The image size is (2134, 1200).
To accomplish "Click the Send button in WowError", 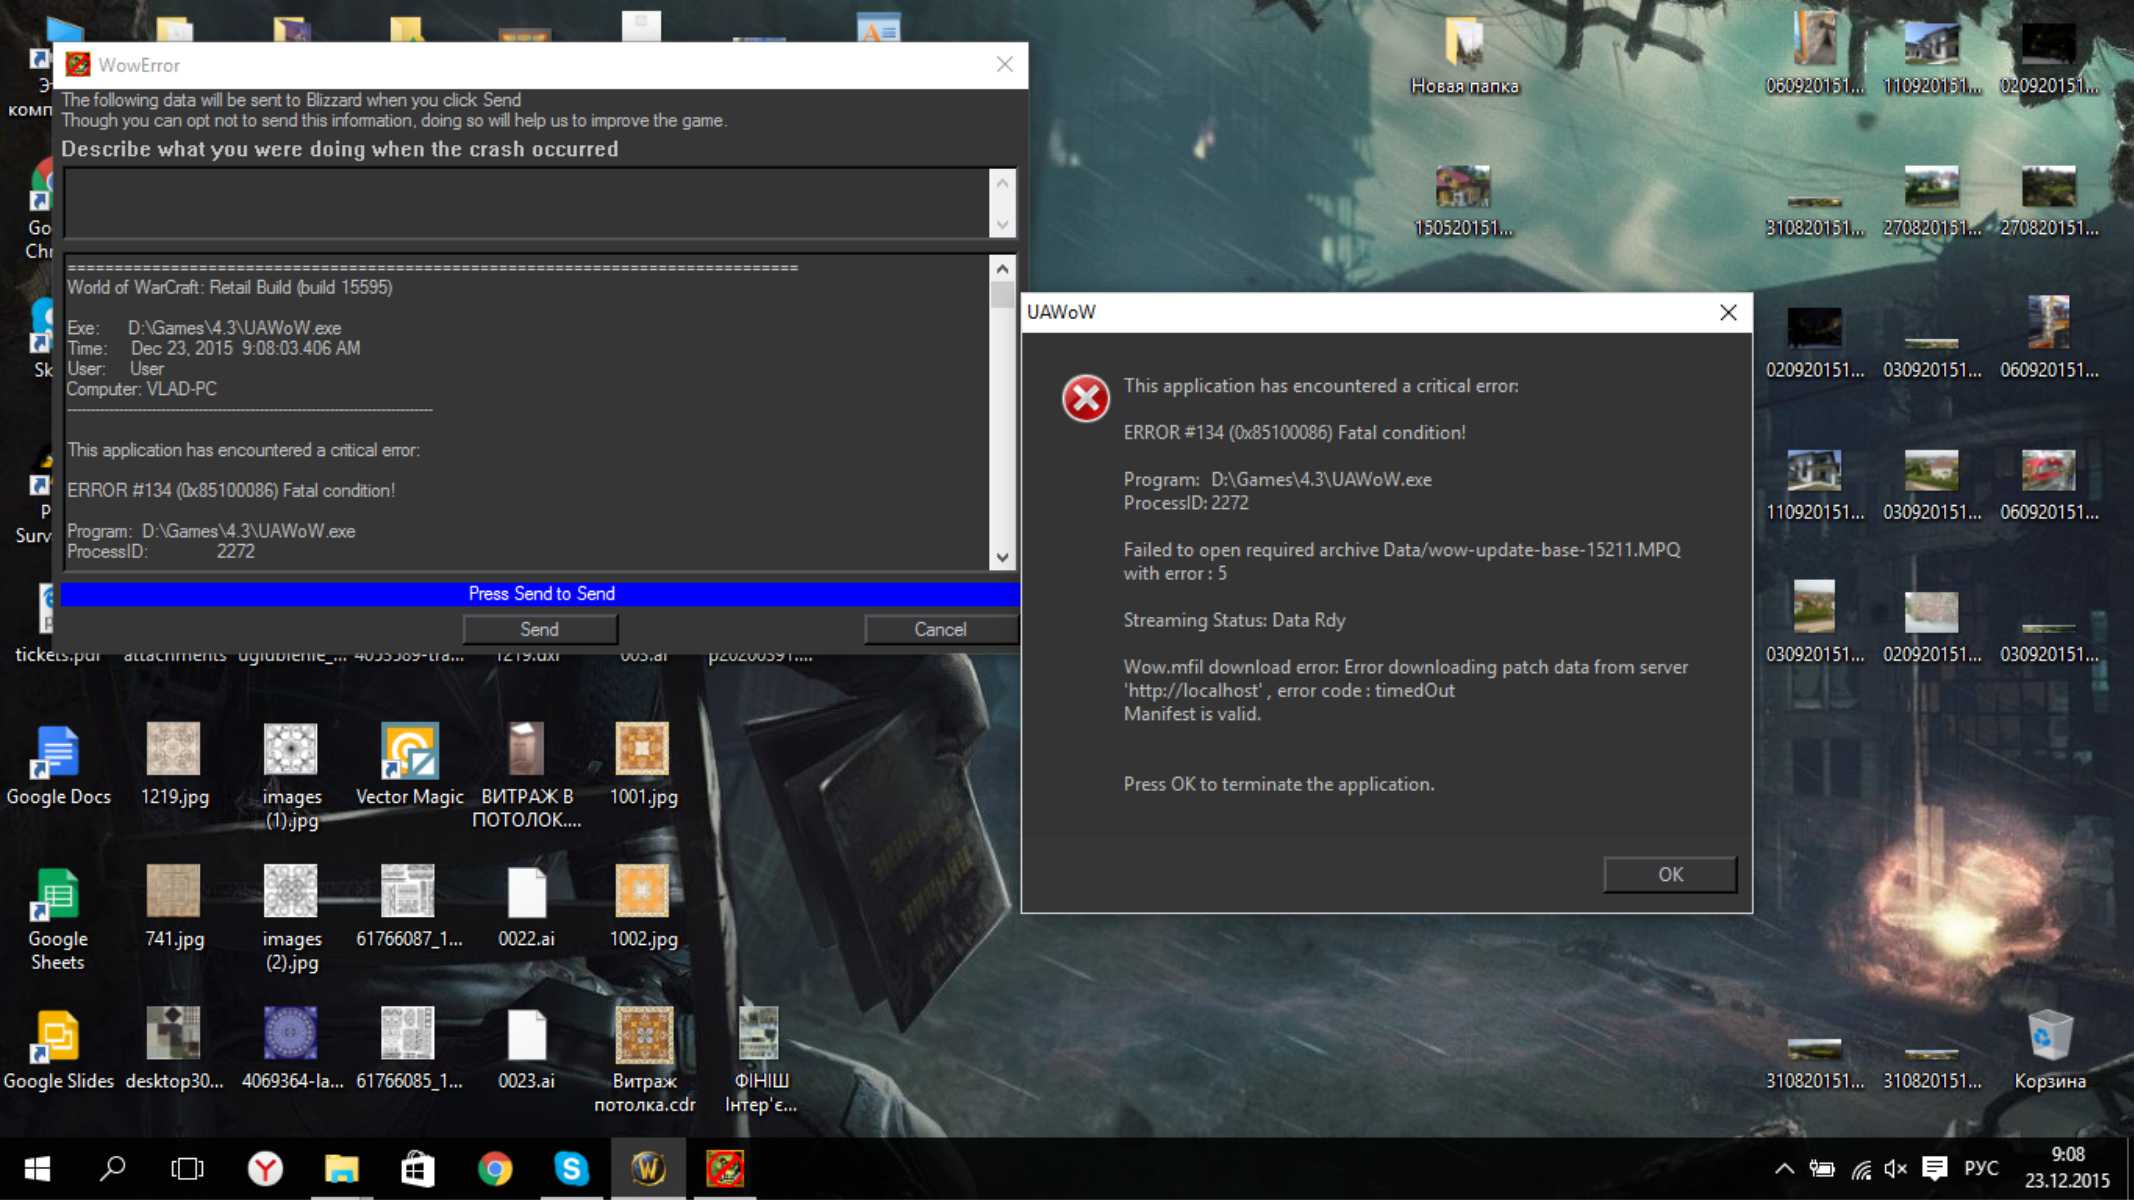I will pos(540,629).
